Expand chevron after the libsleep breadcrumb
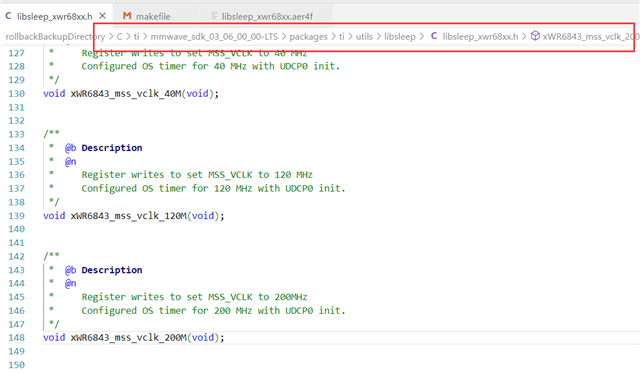 421,37
